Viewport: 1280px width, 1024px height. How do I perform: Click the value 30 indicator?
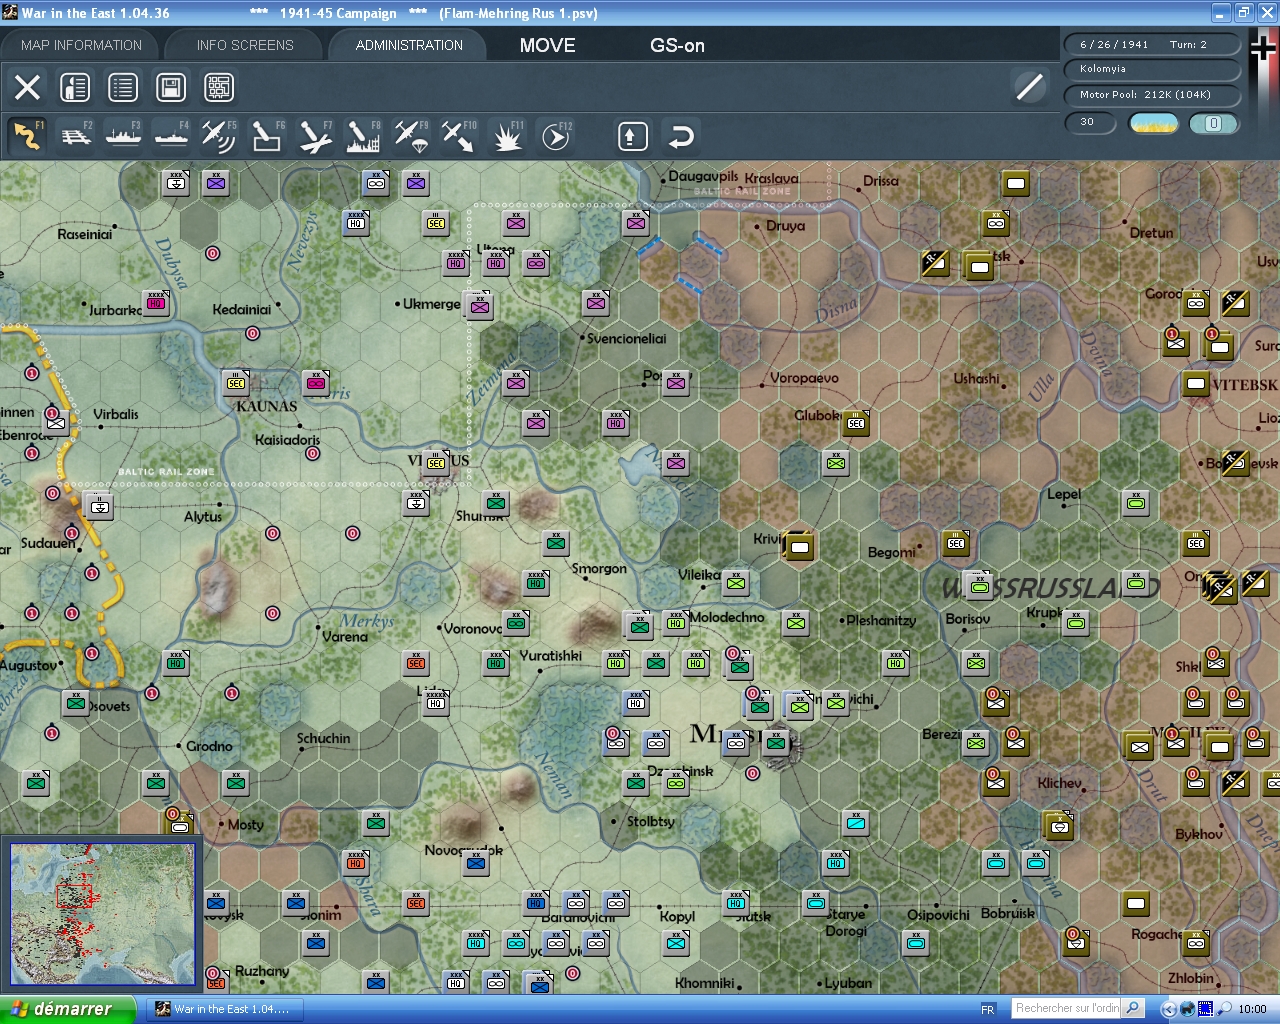click(1090, 123)
